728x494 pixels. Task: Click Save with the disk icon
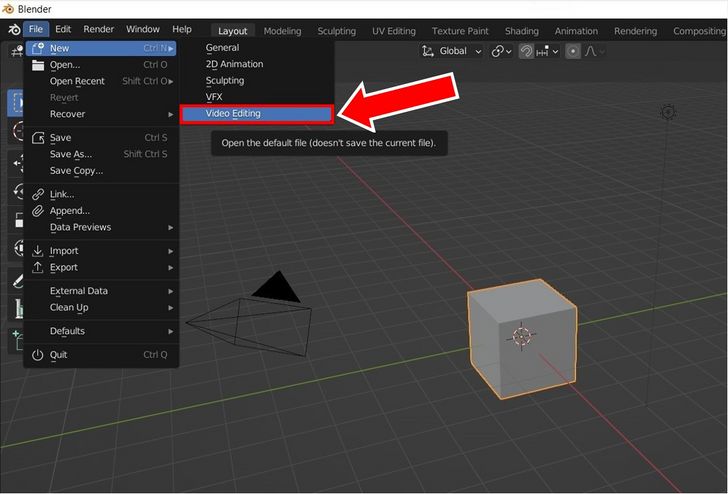(101, 138)
